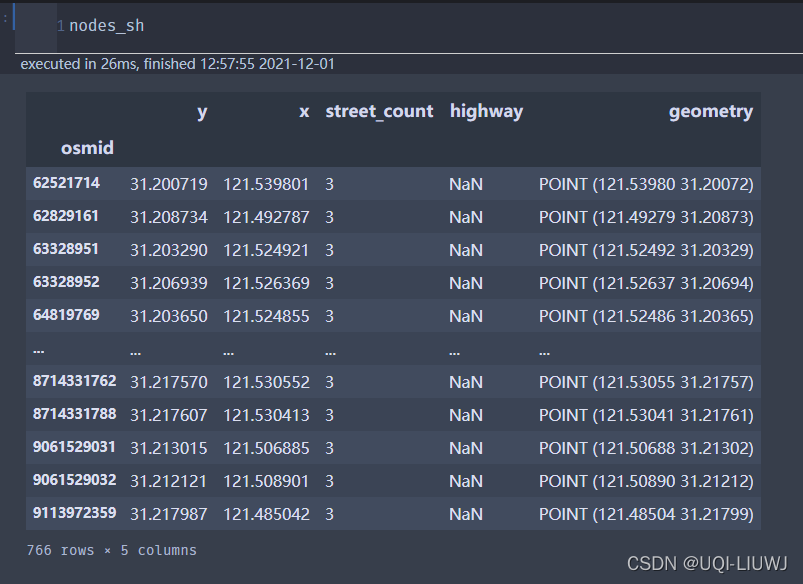Image resolution: width=803 pixels, height=584 pixels.
Task: Click the NaN highway cell for 9113972359
Action: coord(466,514)
